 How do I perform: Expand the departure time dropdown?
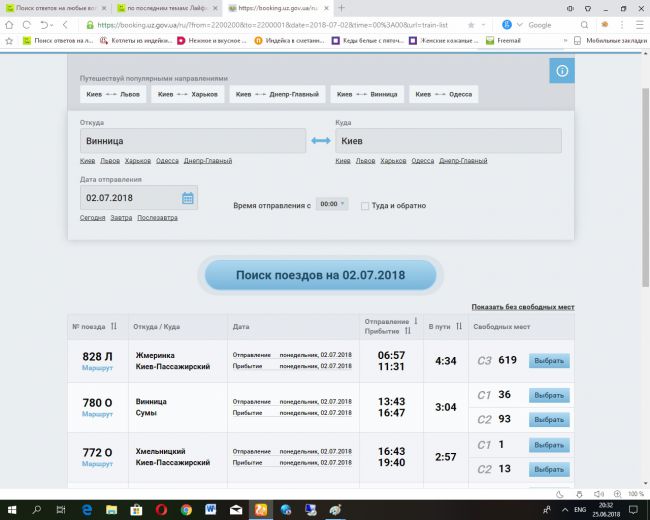coord(332,204)
